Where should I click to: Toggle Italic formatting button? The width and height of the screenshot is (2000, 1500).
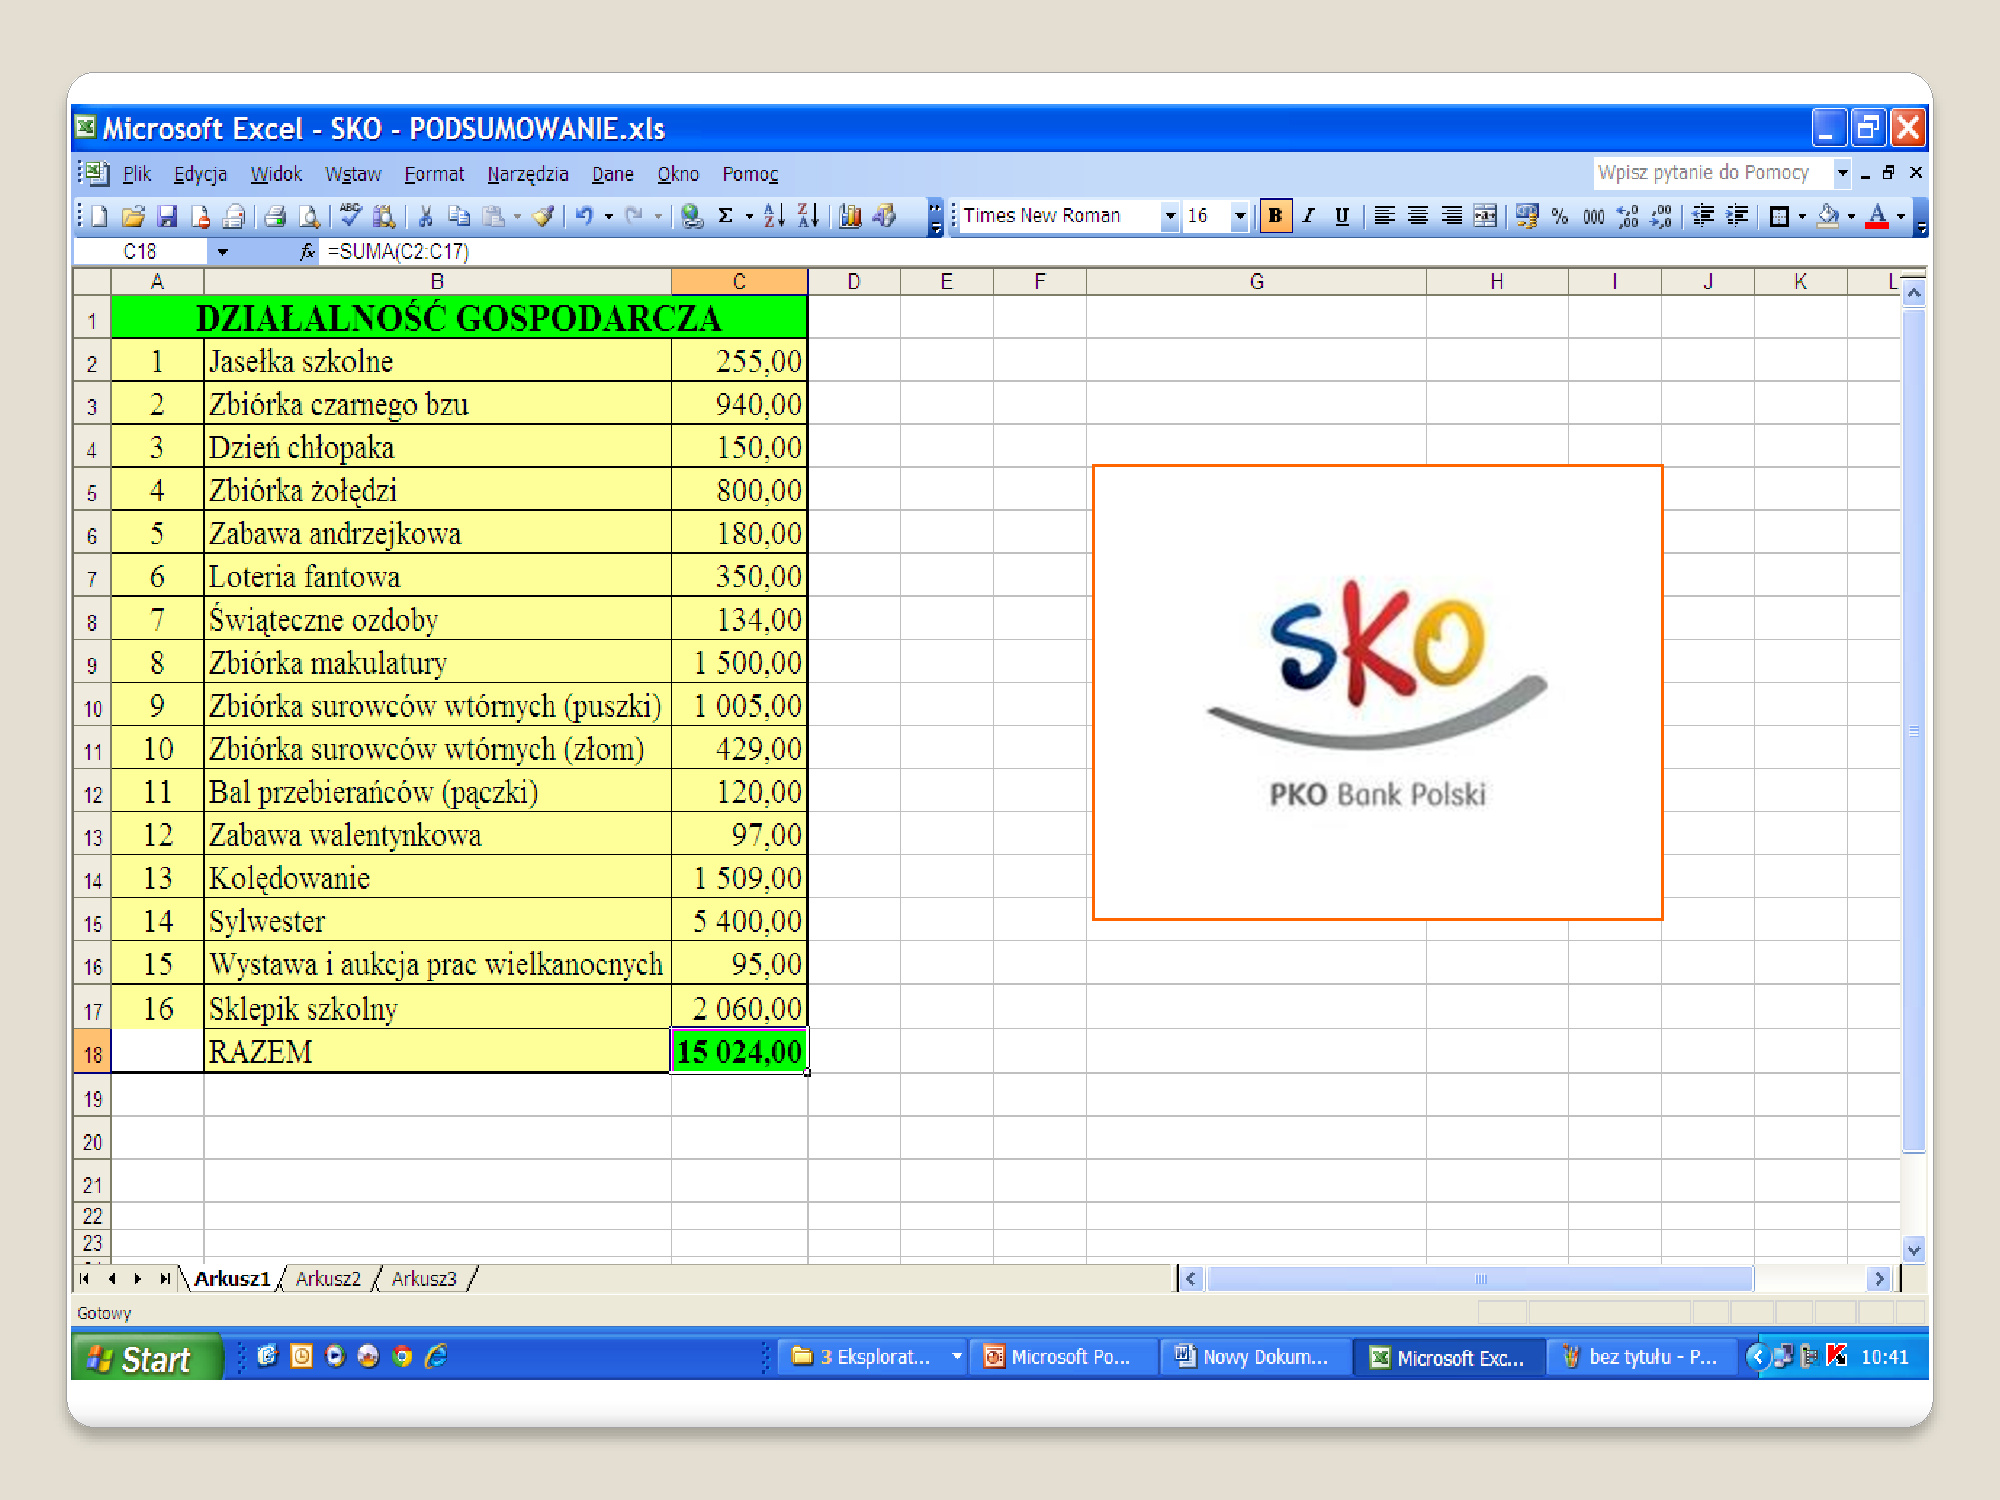pyautogui.click(x=1309, y=216)
